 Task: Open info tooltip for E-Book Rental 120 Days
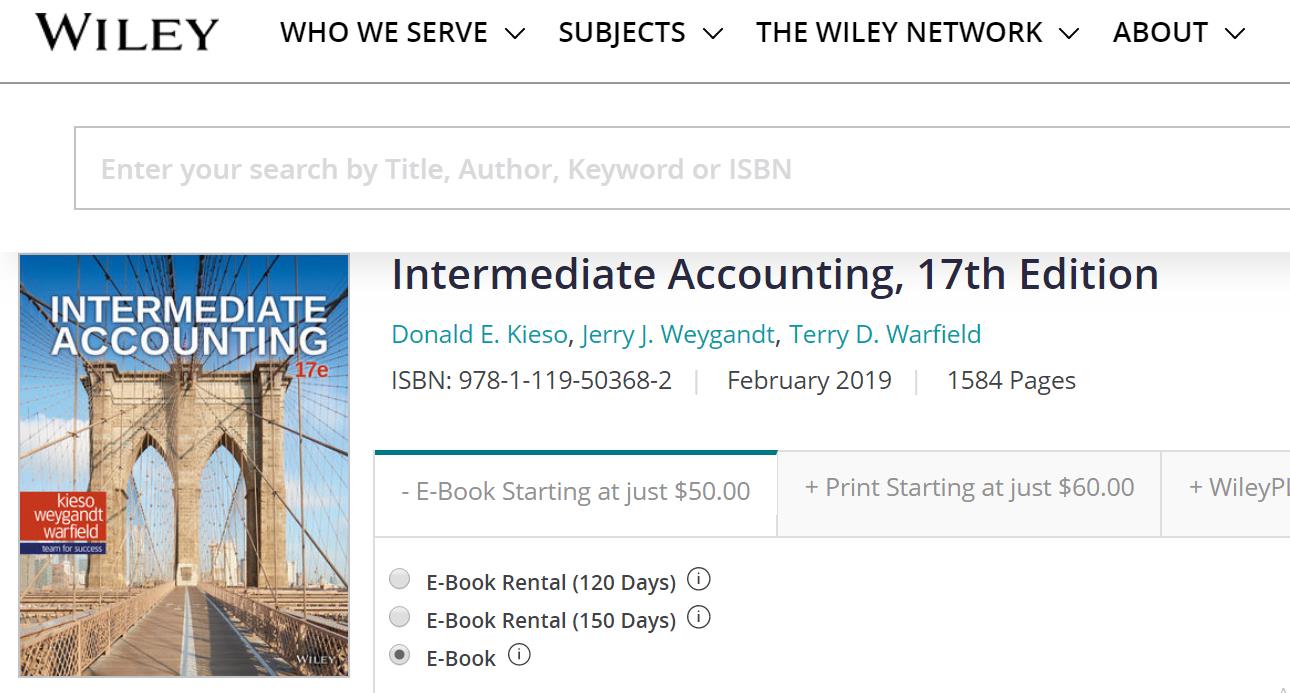tap(700, 579)
